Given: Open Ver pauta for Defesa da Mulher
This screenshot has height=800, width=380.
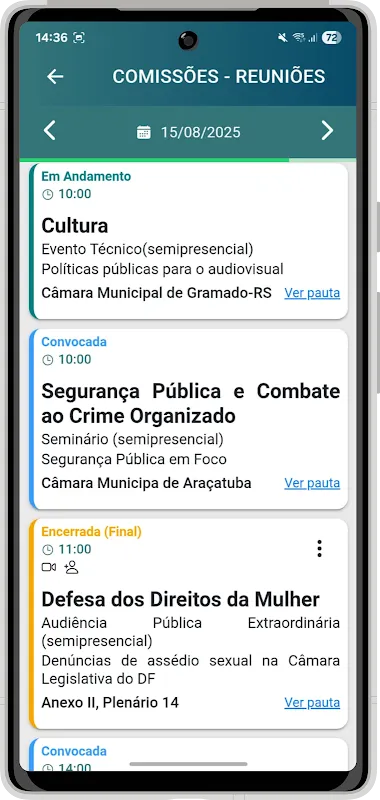Looking at the screenshot, I should coord(312,703).
